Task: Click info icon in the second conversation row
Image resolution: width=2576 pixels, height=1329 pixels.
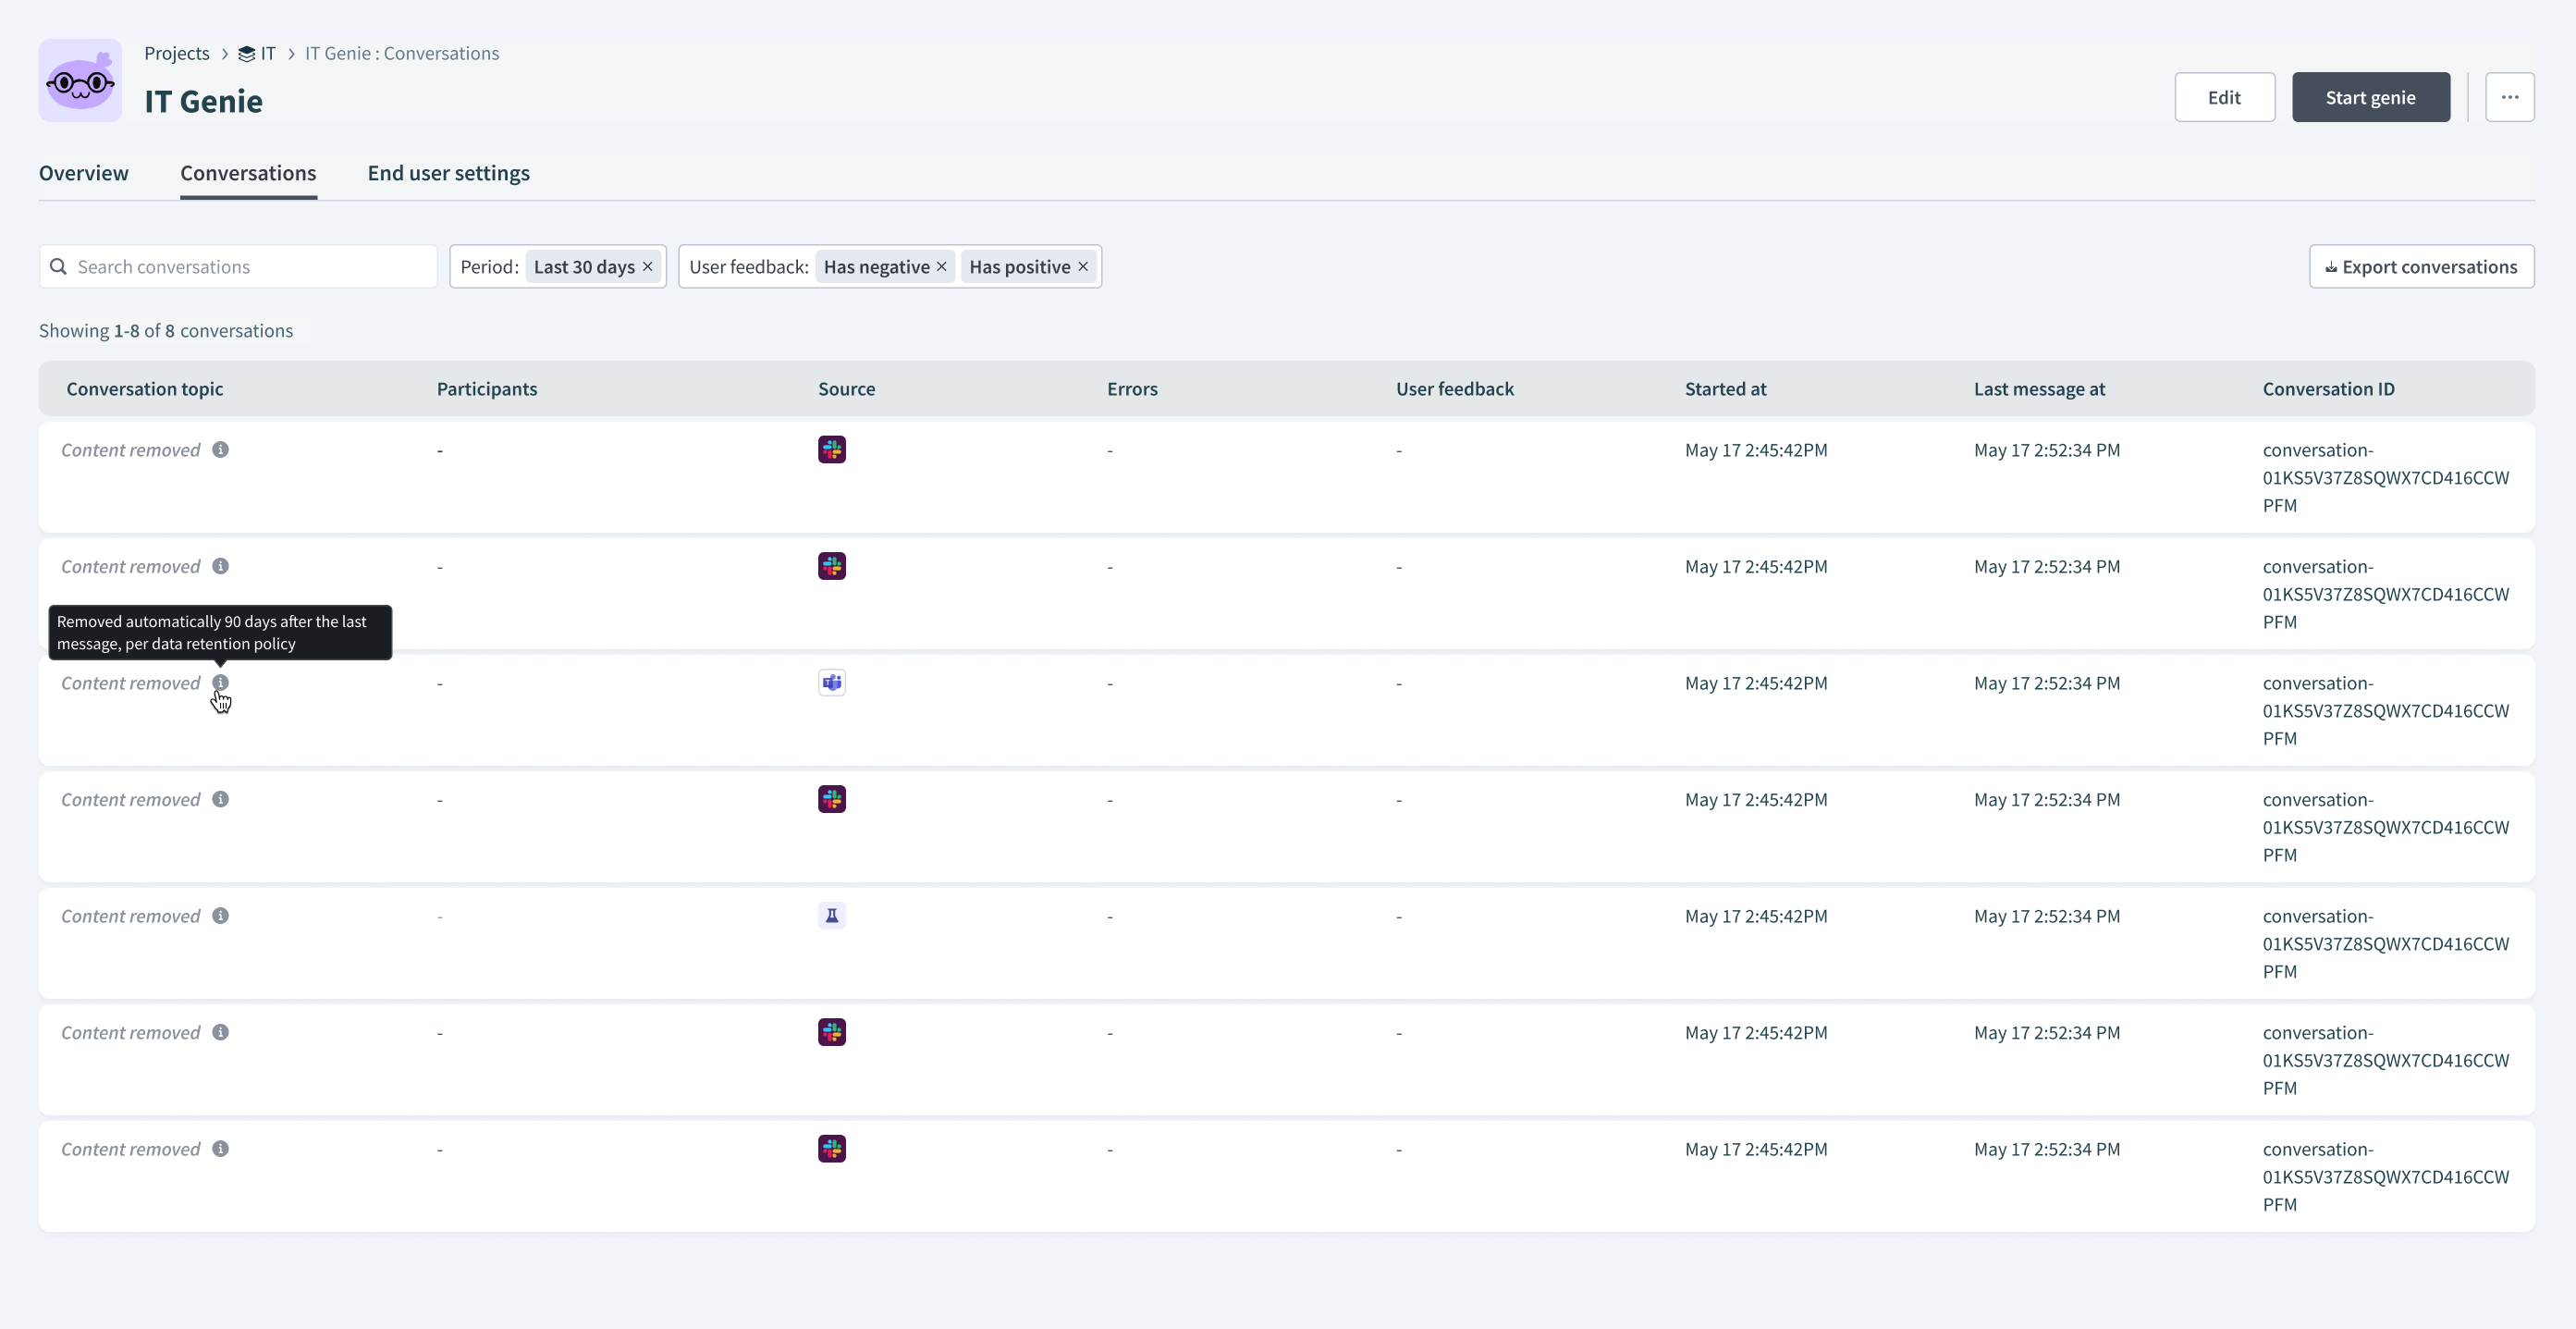Action: tap(220, 566)
